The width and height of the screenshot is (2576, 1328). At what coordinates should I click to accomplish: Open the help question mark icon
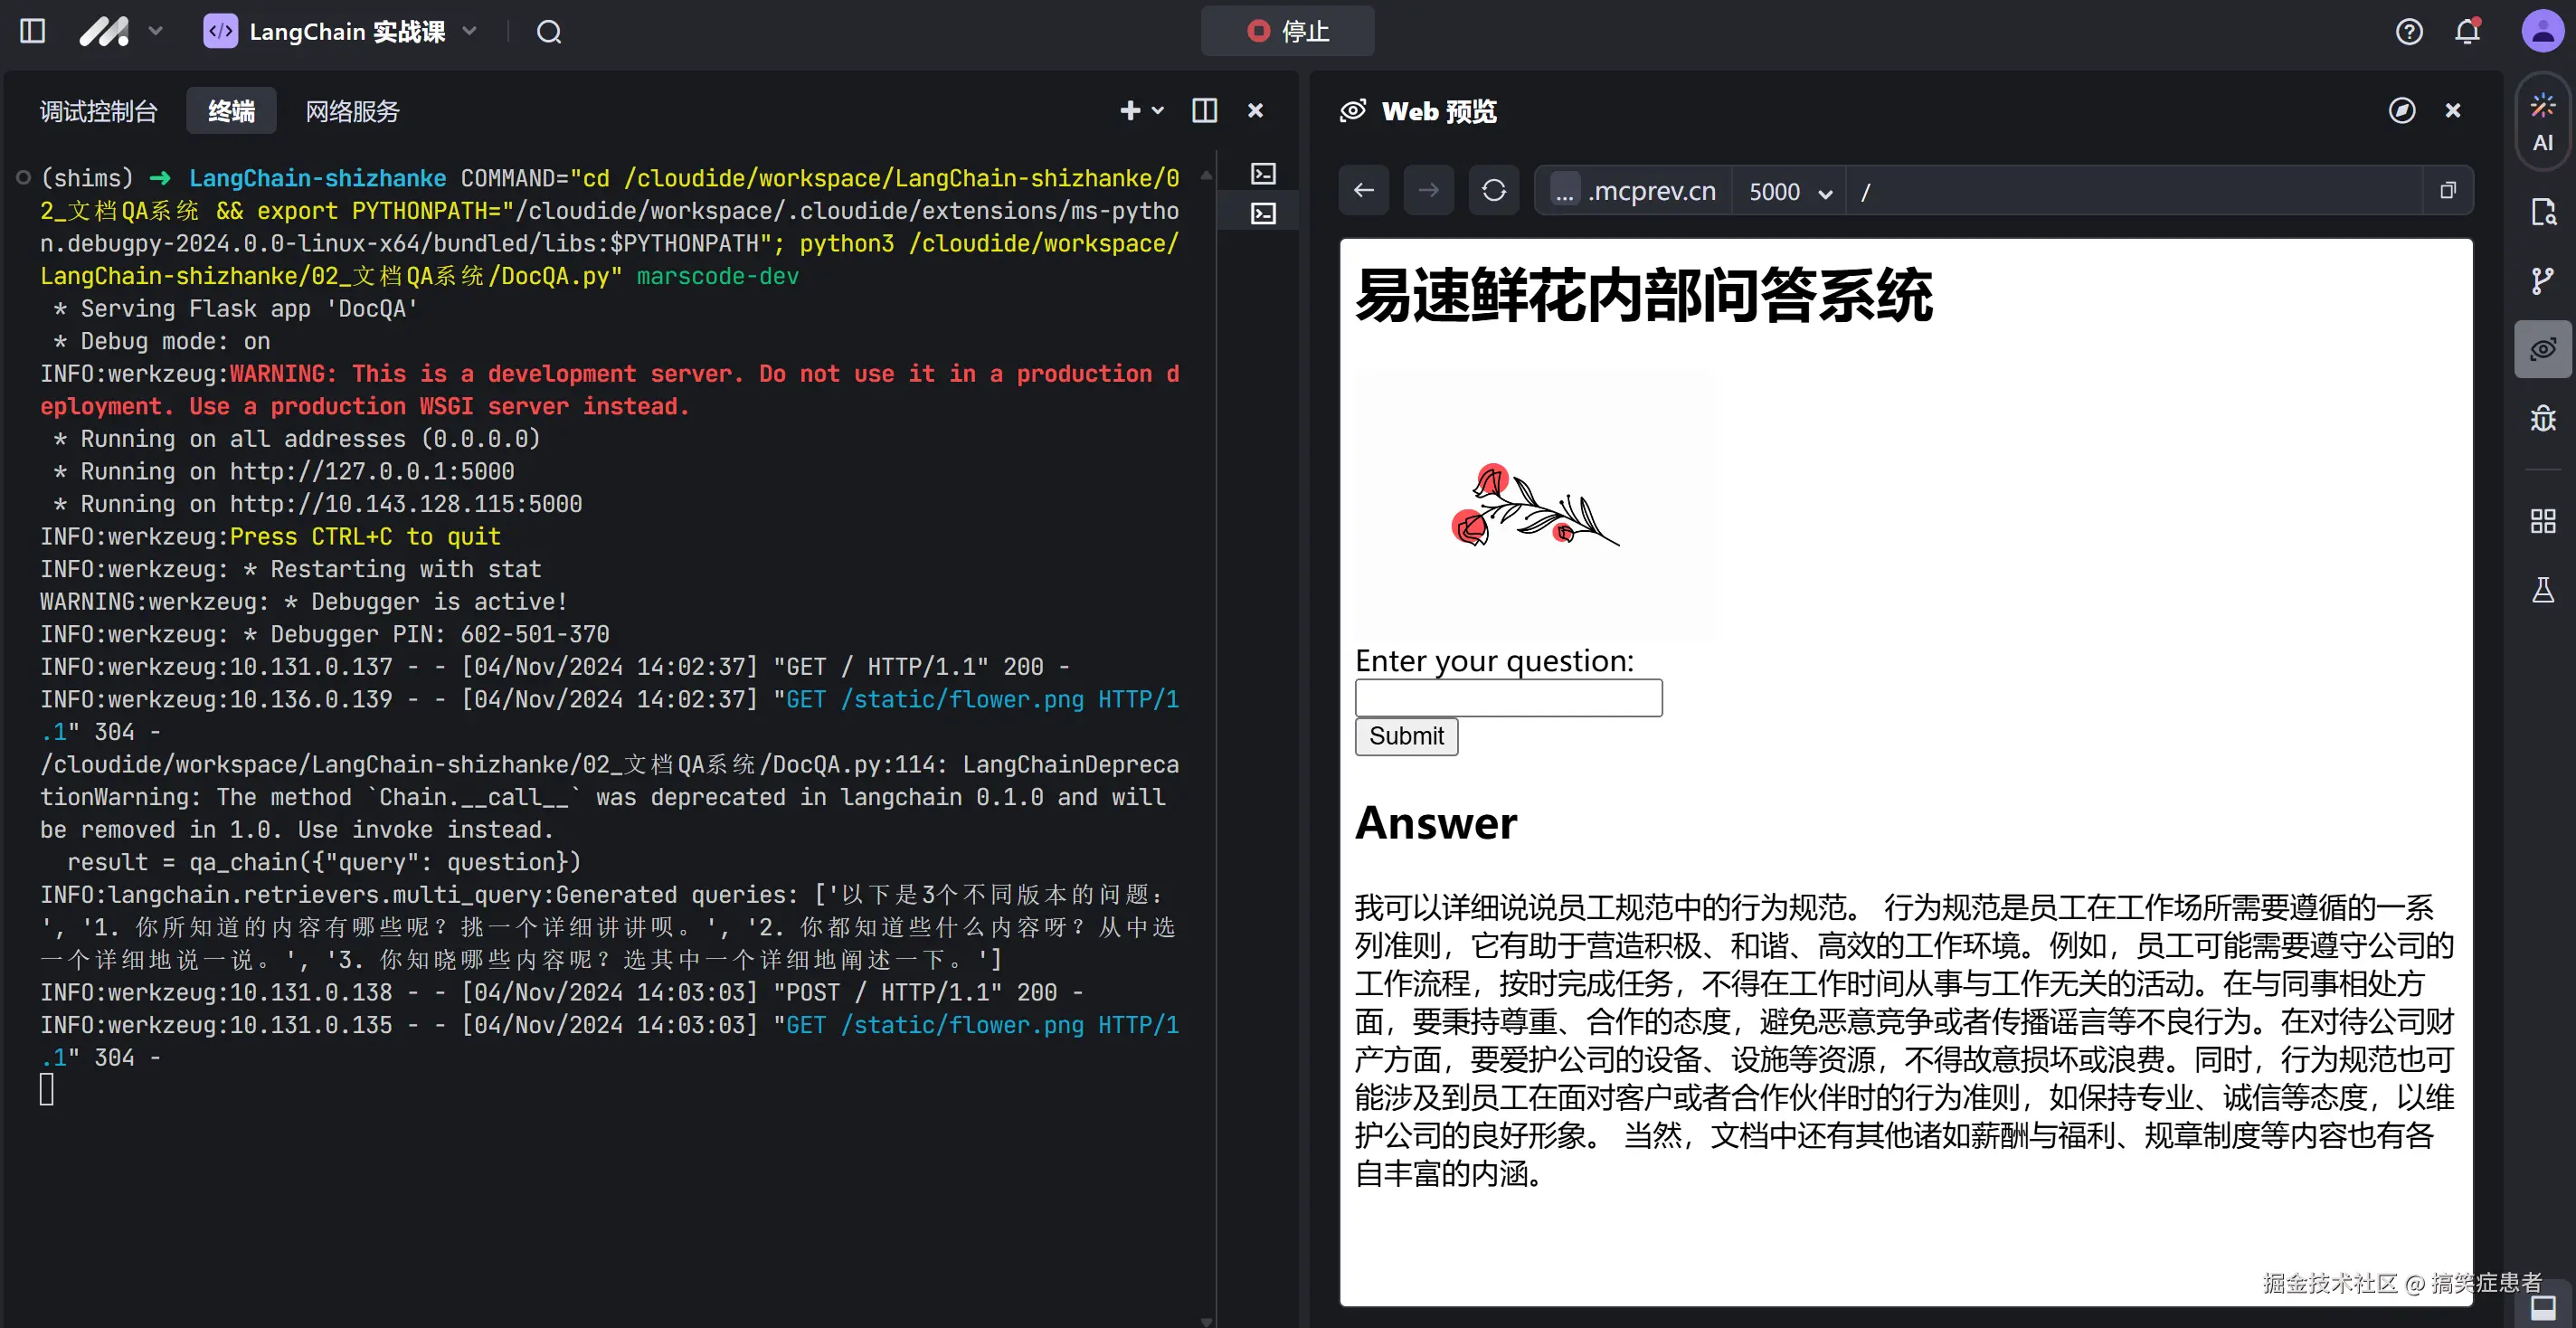(x=2409, y=32)
